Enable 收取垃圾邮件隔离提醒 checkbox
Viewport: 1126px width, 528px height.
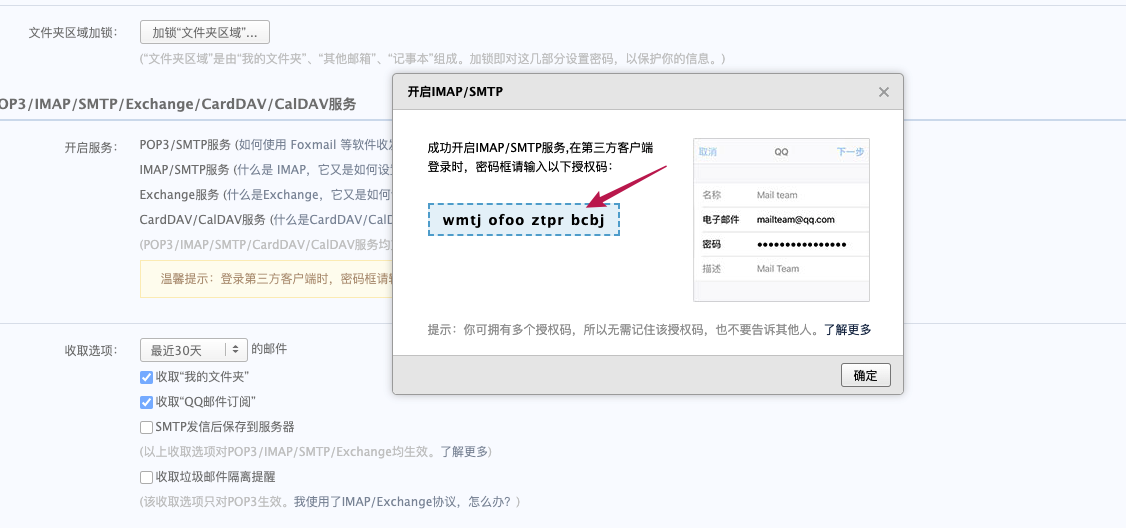[146, 477]
